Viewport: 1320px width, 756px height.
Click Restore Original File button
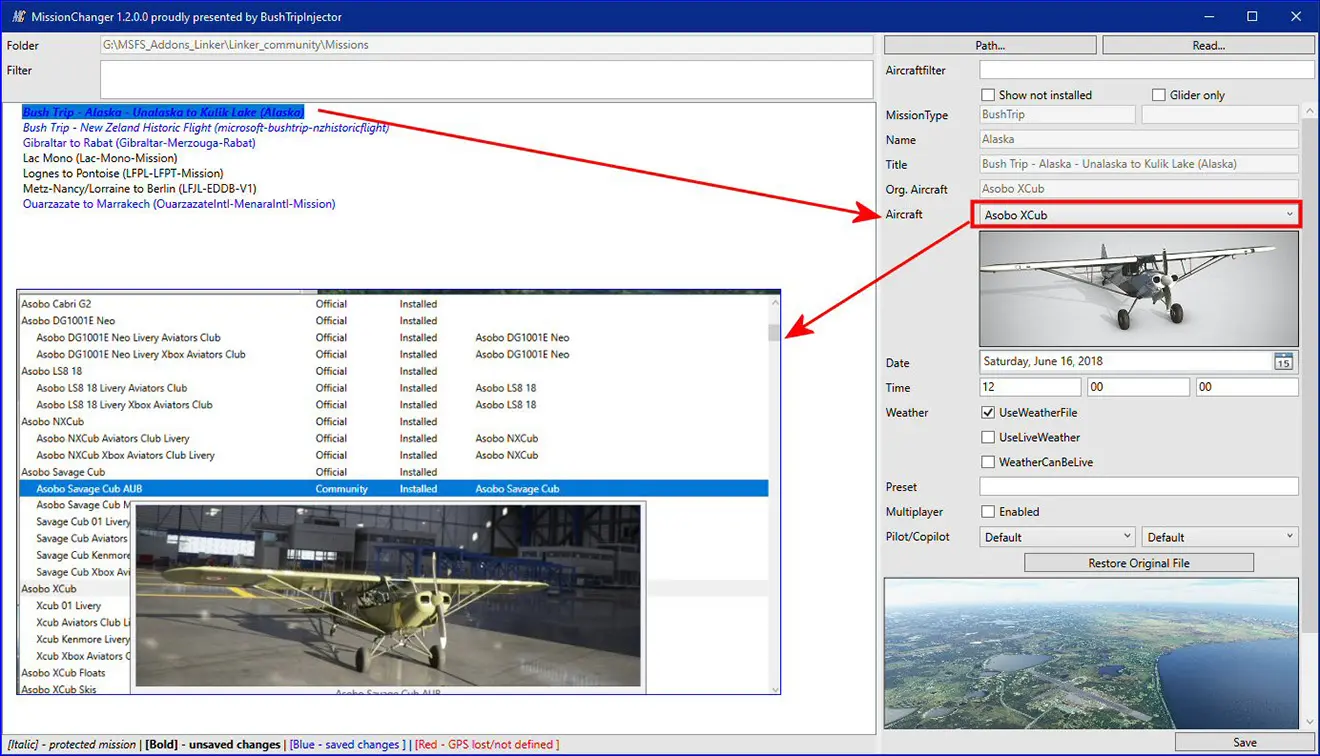[x=1139, y=563]
